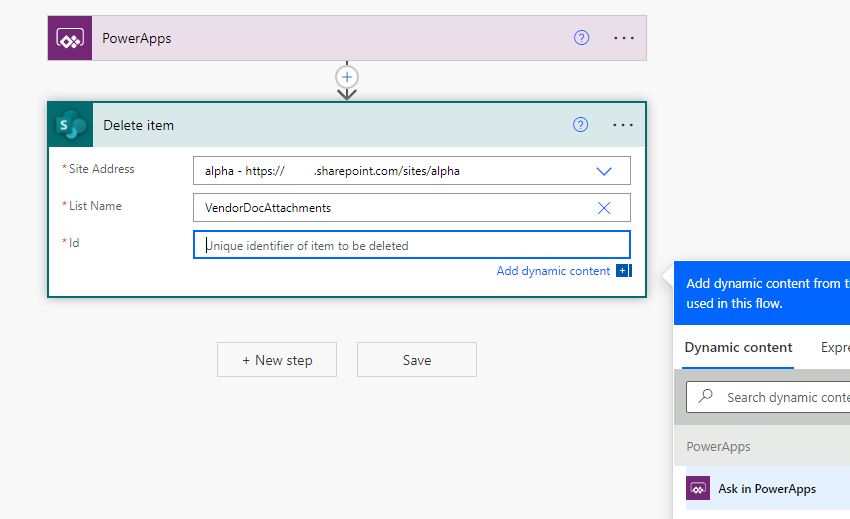
Task: Clear the List Name value
Action: pos(604,208)
